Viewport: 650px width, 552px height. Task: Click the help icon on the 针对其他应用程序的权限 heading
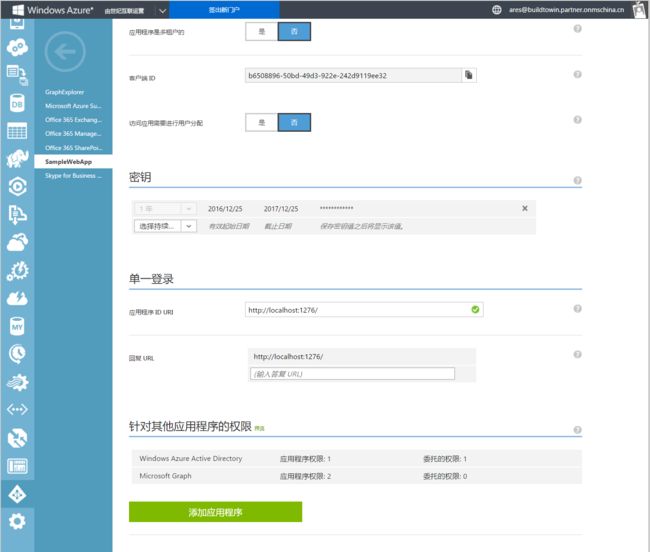577,430
